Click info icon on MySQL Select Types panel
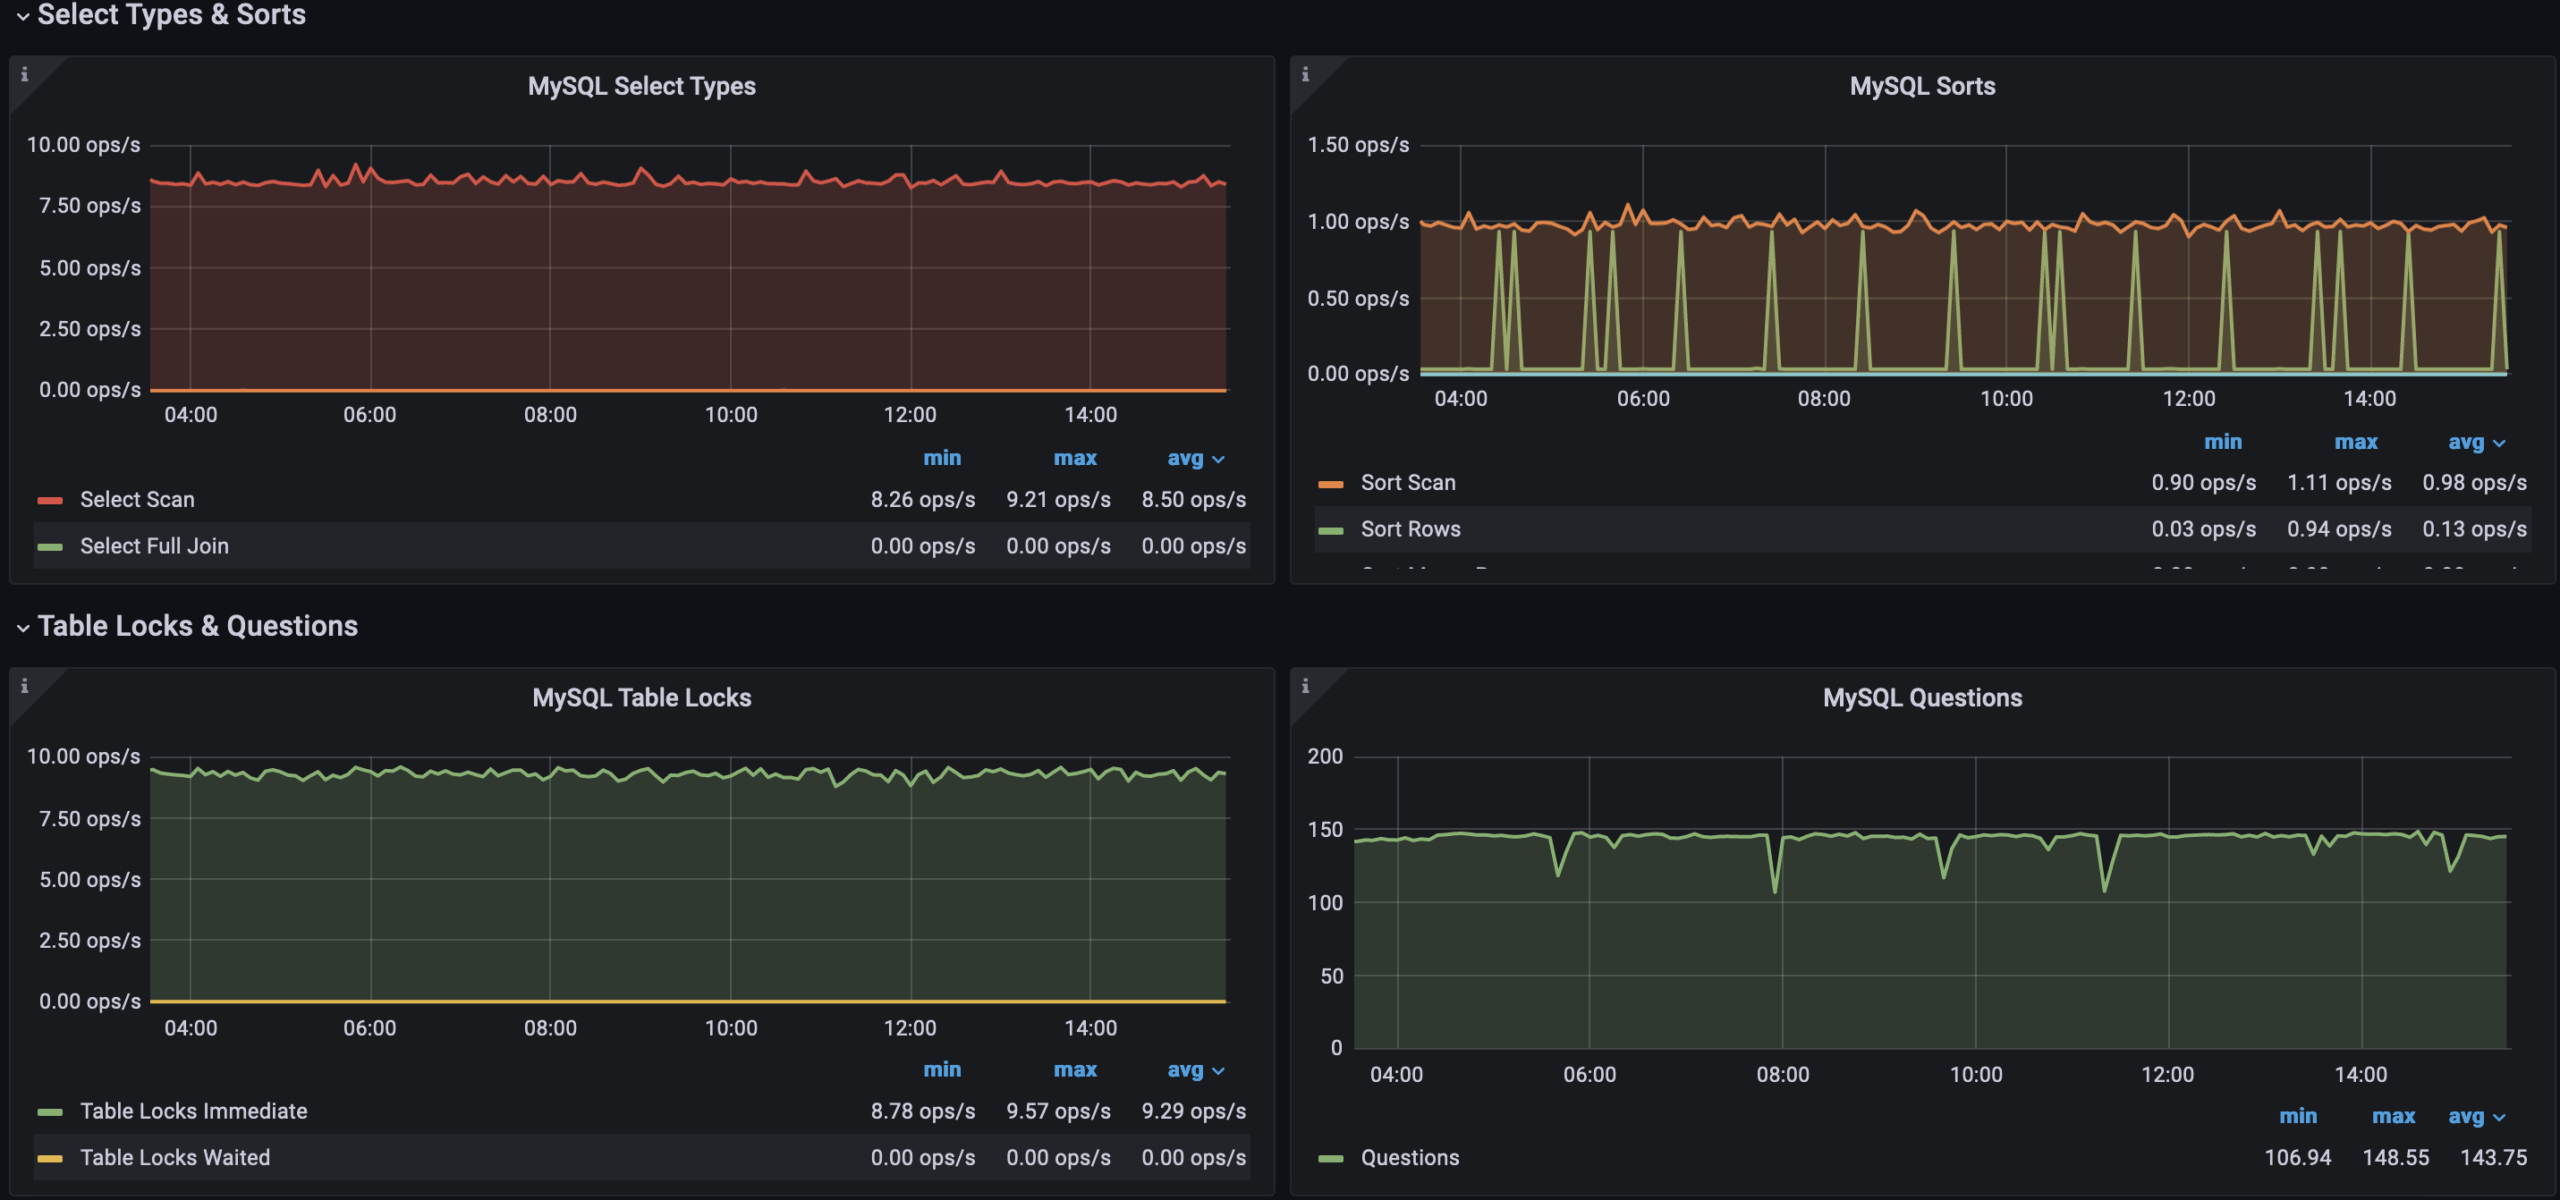 (24, 74)
